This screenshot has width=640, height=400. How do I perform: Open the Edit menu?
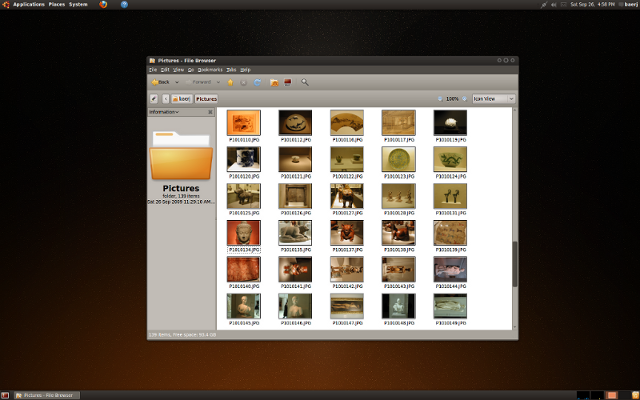[165, 70]
